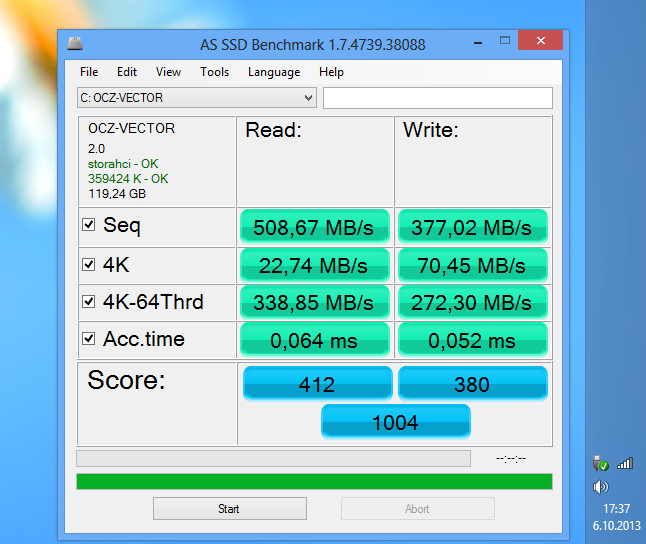Screen dimensions: 646x544
Task: Open the Help menu
Action: 331,72
